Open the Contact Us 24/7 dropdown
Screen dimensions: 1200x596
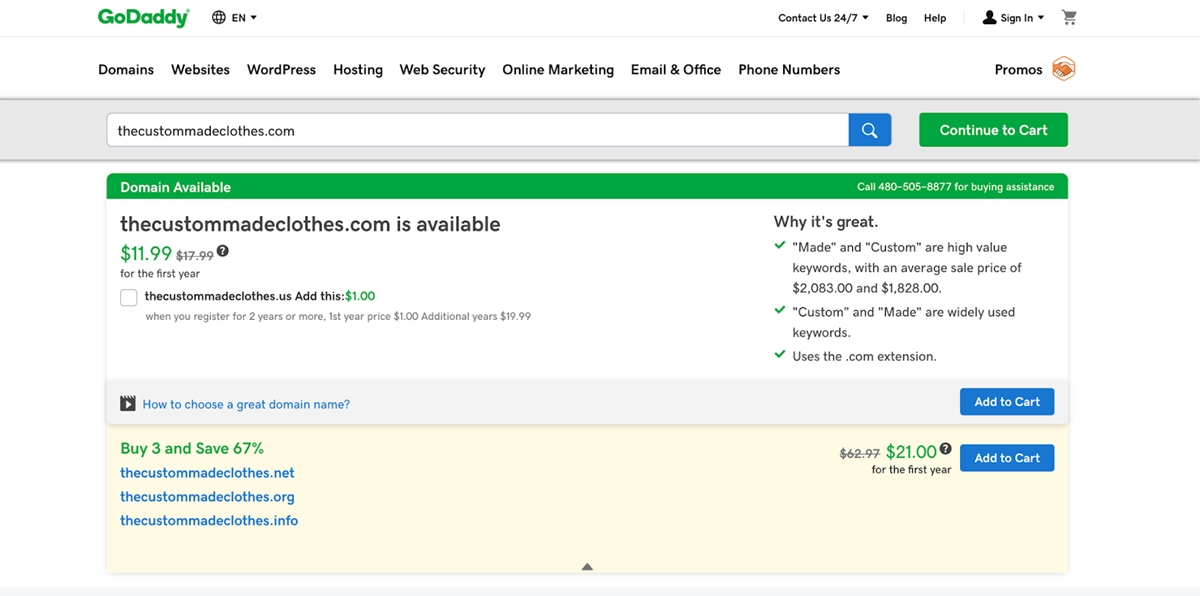[x=823, y=18]
